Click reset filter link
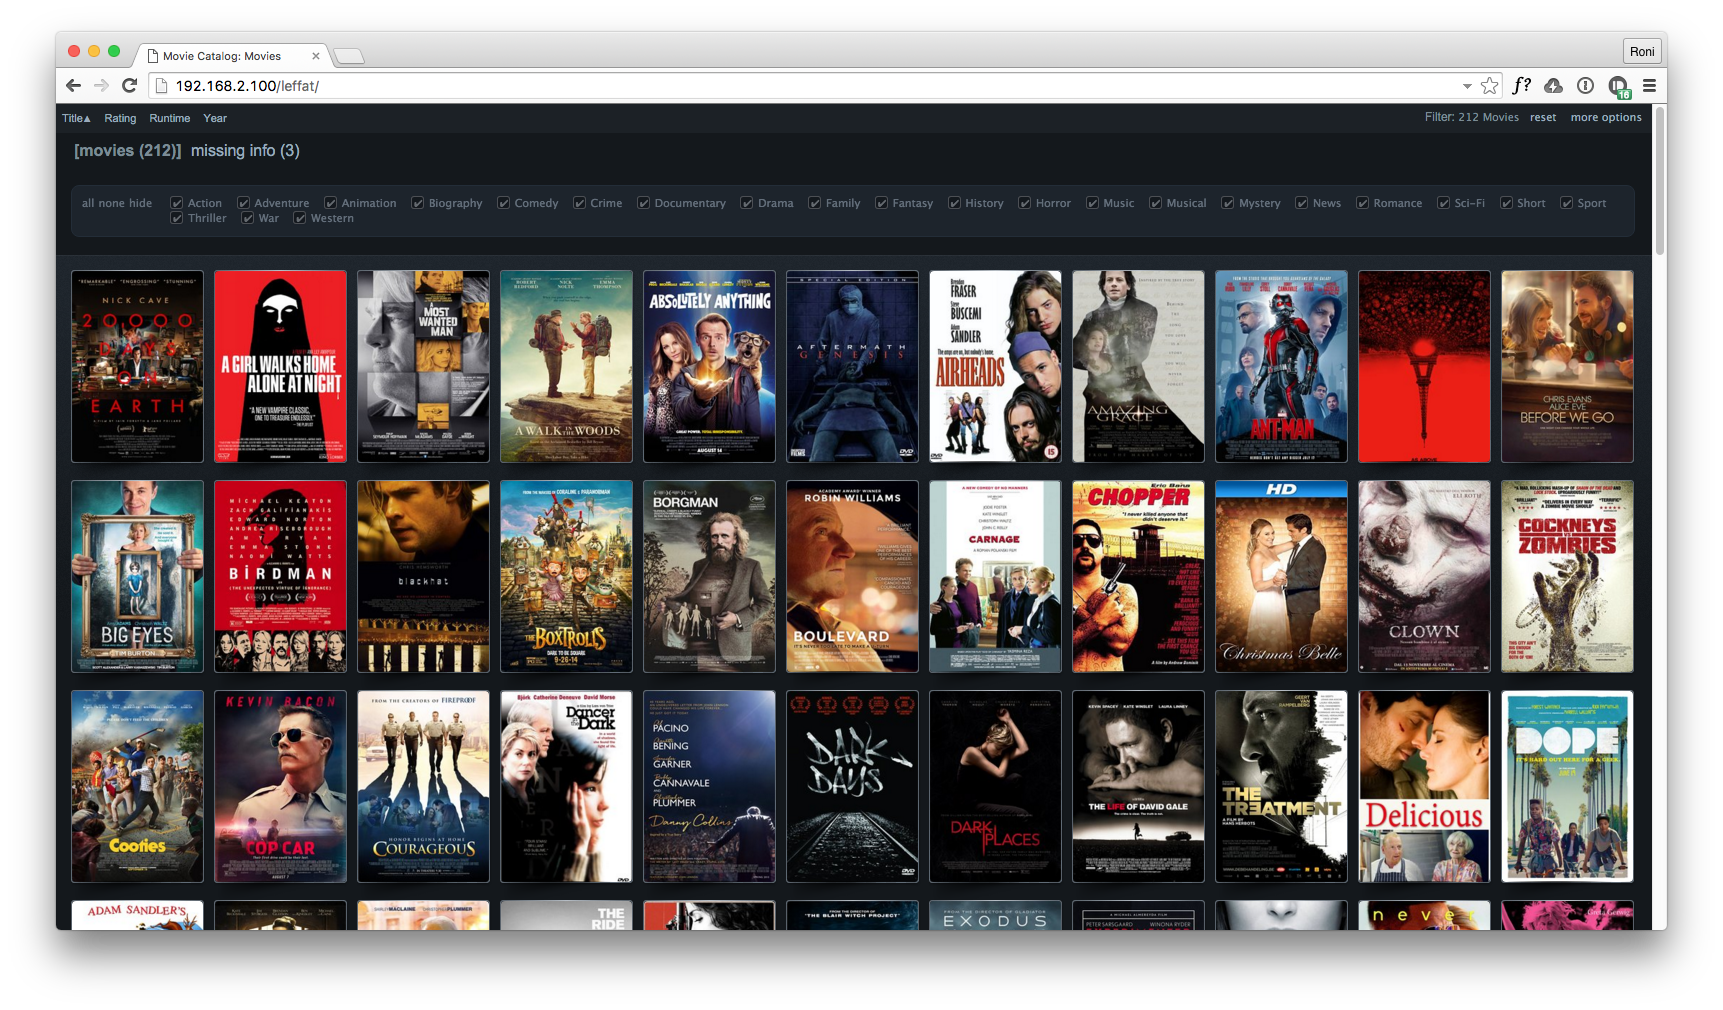Image resolution: width=1723 pixels, height=1010 pixels. (1542, 117)
